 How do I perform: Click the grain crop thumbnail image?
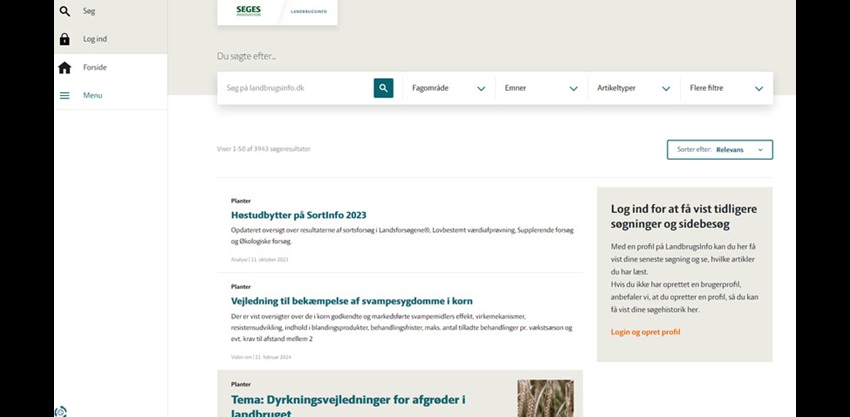(545, 398)
